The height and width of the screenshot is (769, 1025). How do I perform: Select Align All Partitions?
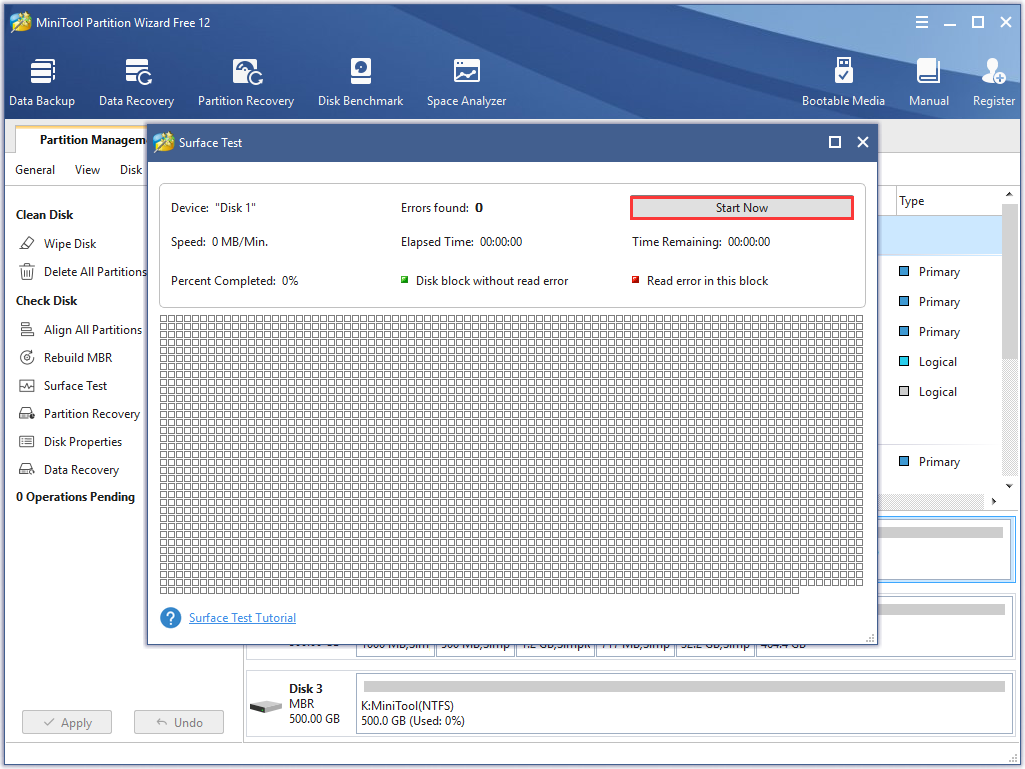pos(80,330)
